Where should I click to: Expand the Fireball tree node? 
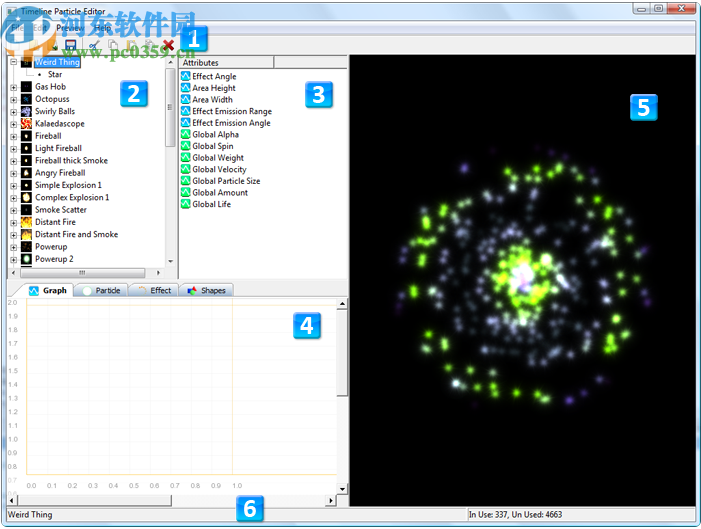(14, 136)
